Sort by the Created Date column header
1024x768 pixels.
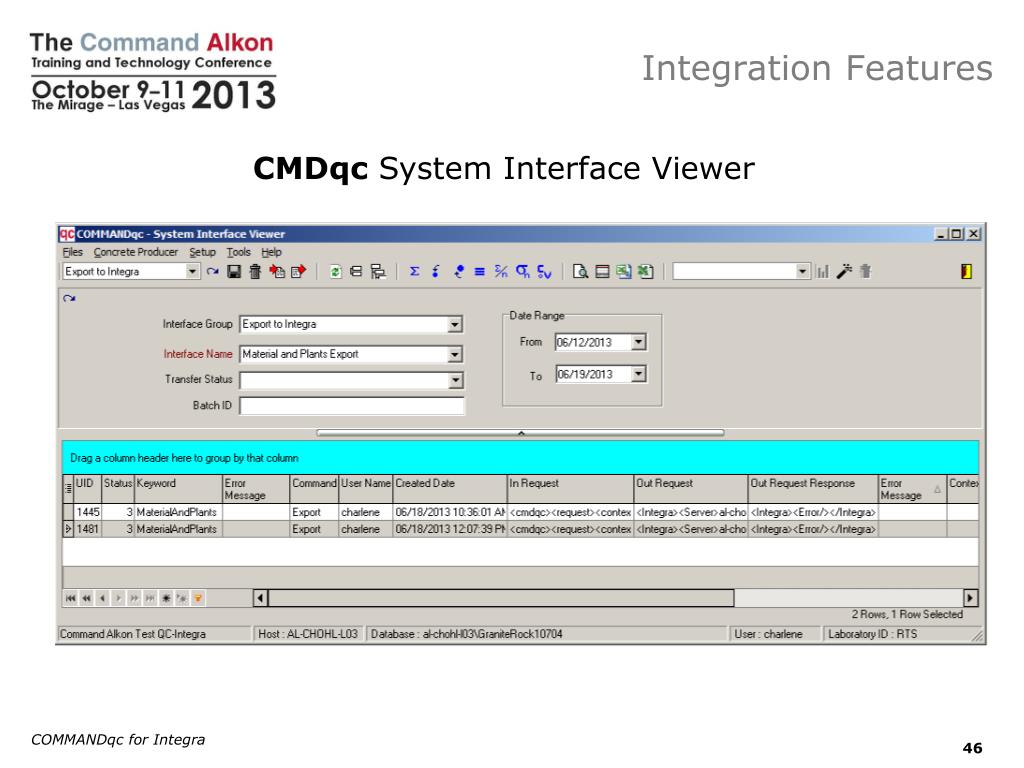tap(449, 489)
